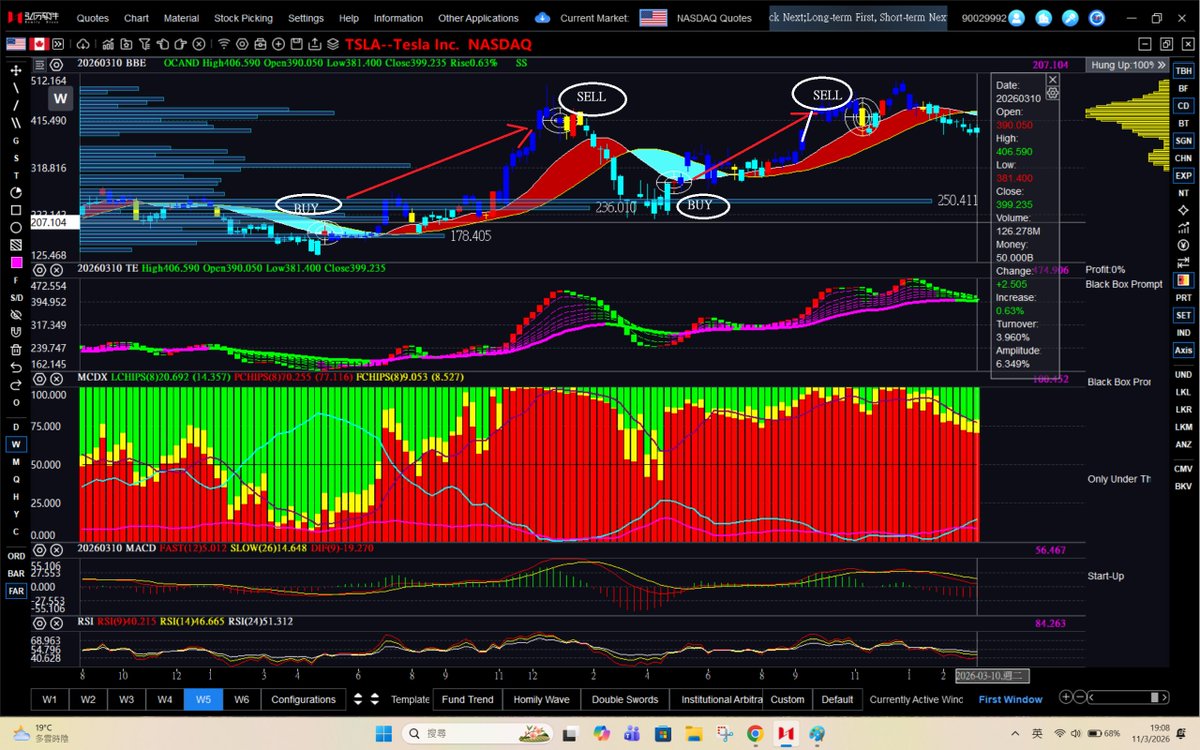The image size is (1200, 750).
Task: Select the T text annotation tool
Action: (x=16, y=175)
